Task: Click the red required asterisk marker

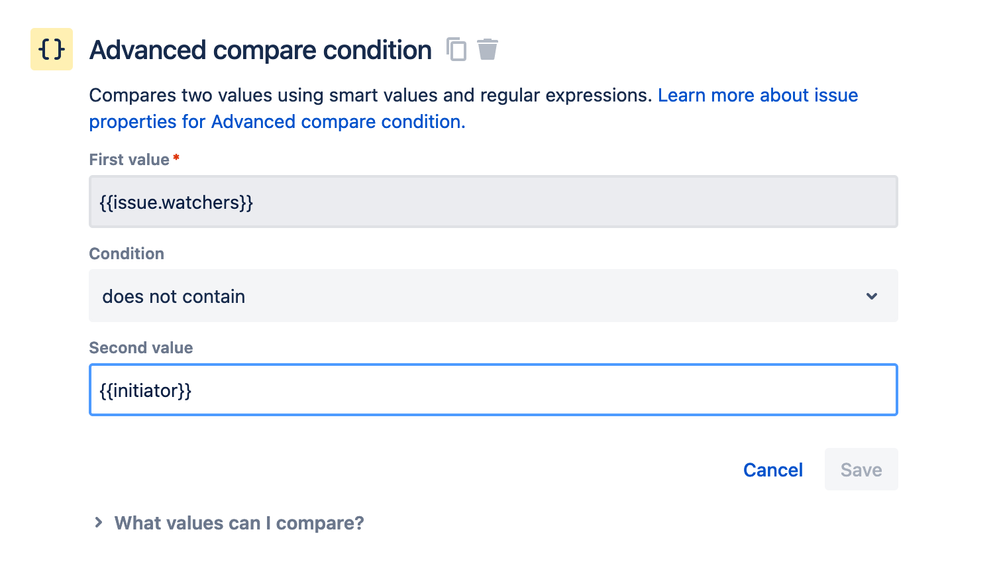Action: click(x=177, y=159)
